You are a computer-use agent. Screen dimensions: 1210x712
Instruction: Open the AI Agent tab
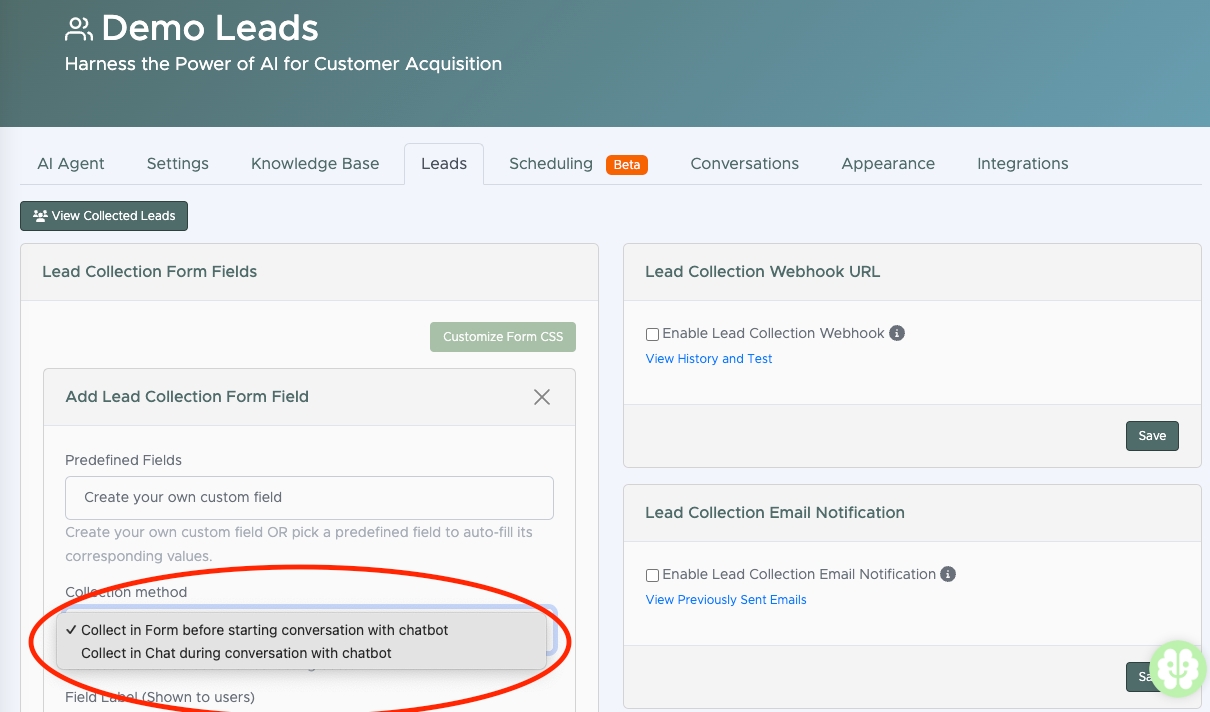(71, 164)
